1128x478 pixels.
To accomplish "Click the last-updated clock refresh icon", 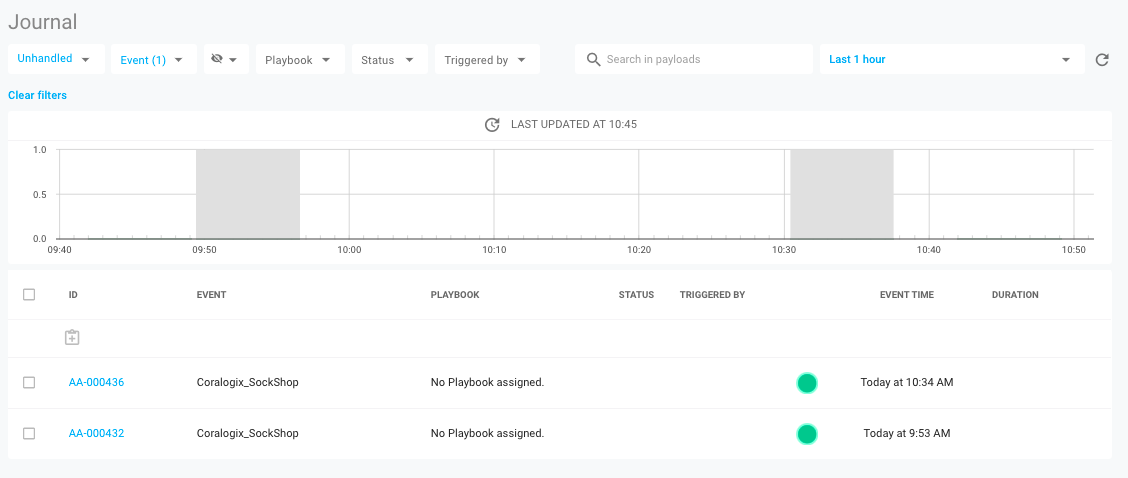I will [x=491, y=125].
